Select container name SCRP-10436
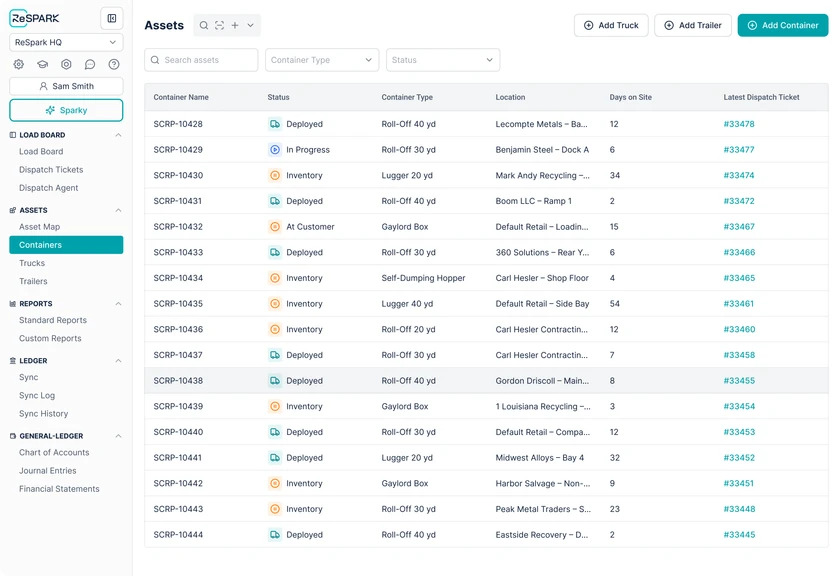 pos(178,330)
